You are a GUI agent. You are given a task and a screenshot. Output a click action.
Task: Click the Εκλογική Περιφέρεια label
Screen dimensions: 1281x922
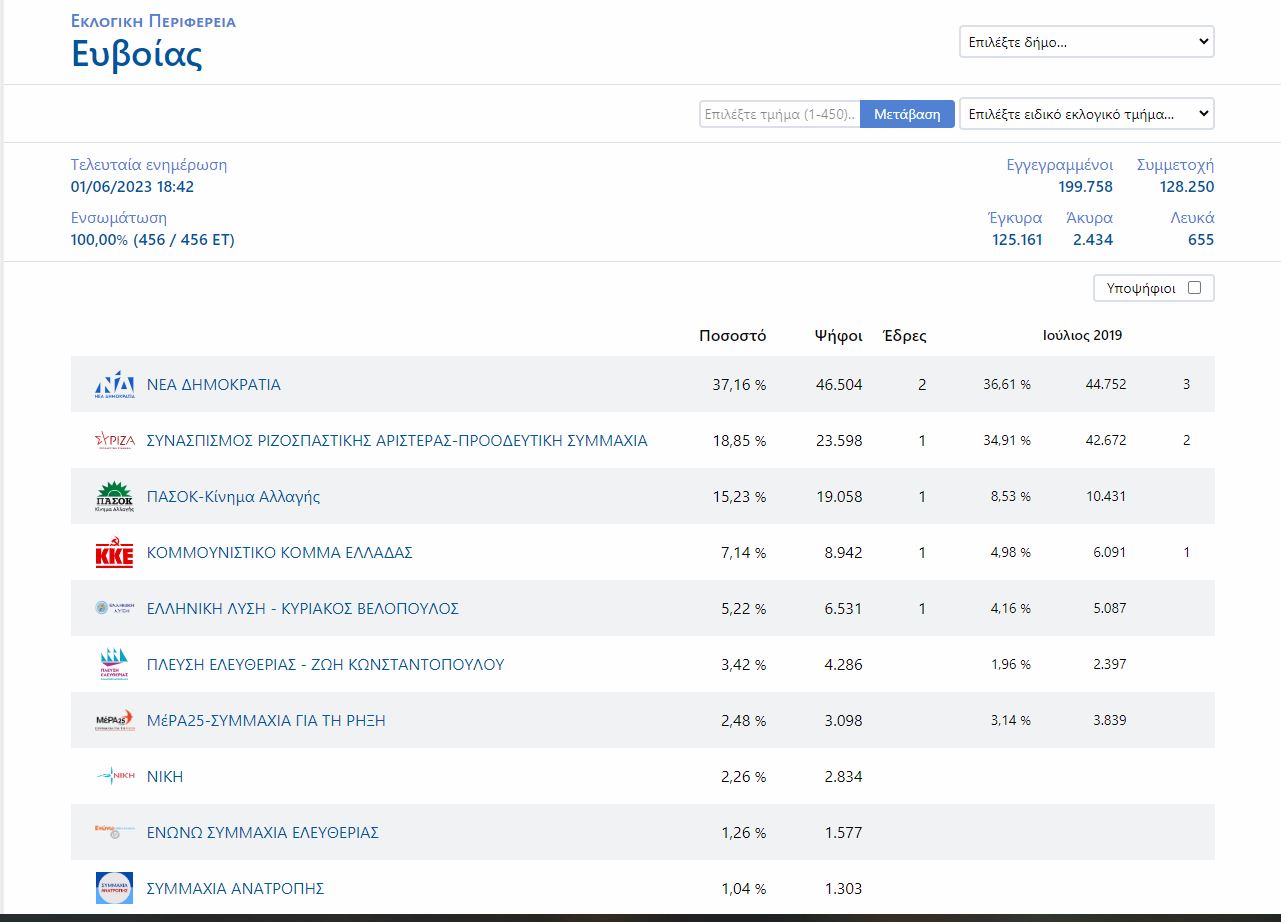pos(153,20)
